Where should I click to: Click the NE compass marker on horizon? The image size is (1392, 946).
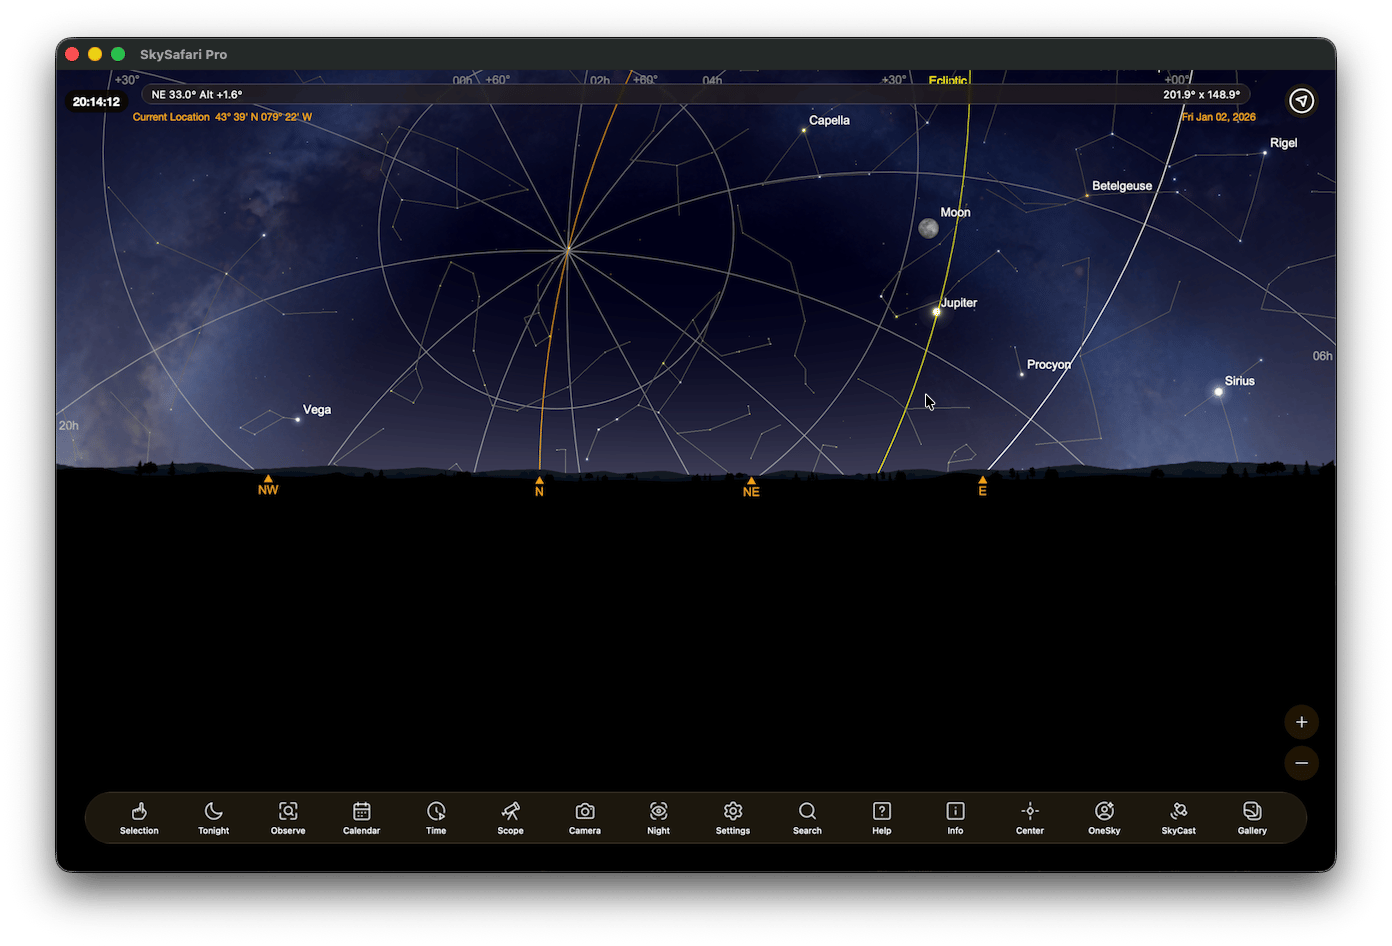pos(751,487)
